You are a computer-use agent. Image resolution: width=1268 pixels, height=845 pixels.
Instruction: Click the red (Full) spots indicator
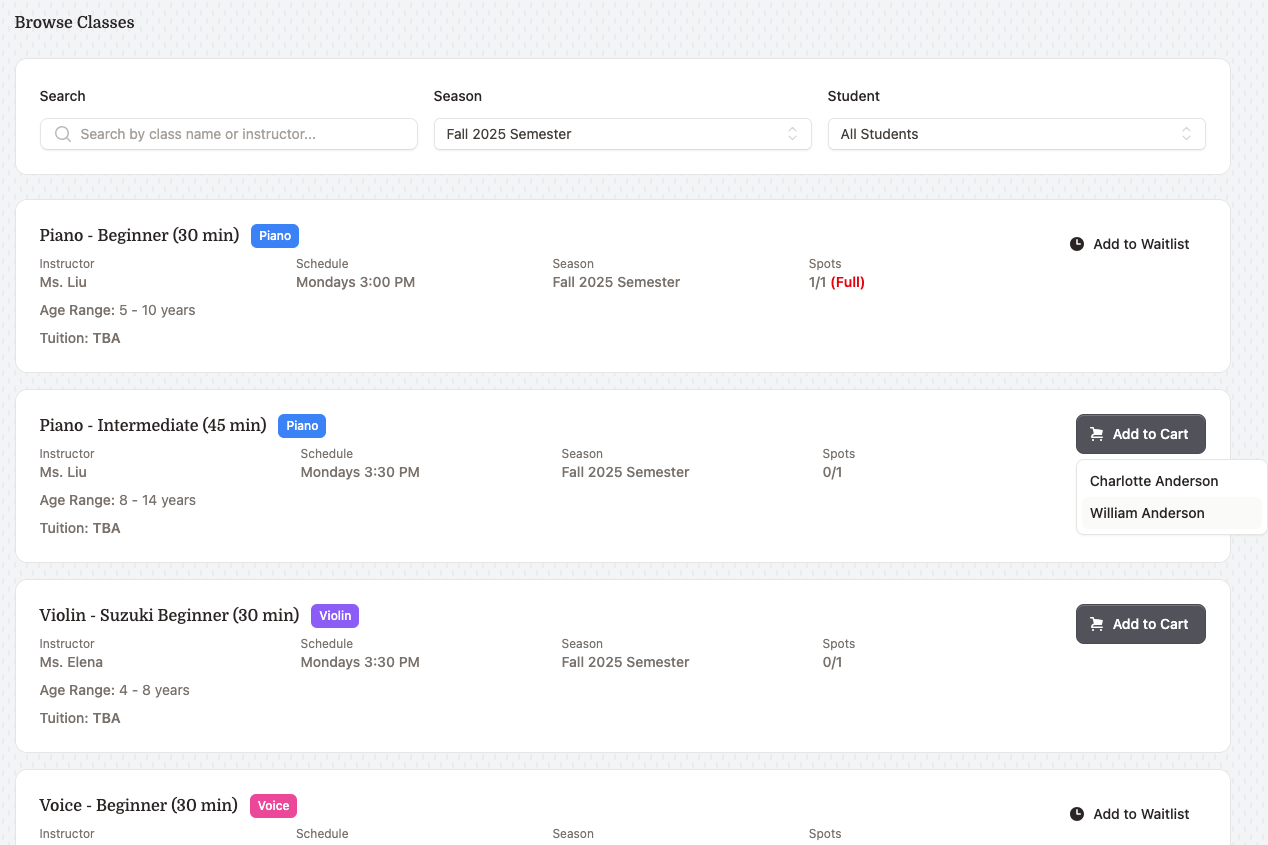[847, 282]
